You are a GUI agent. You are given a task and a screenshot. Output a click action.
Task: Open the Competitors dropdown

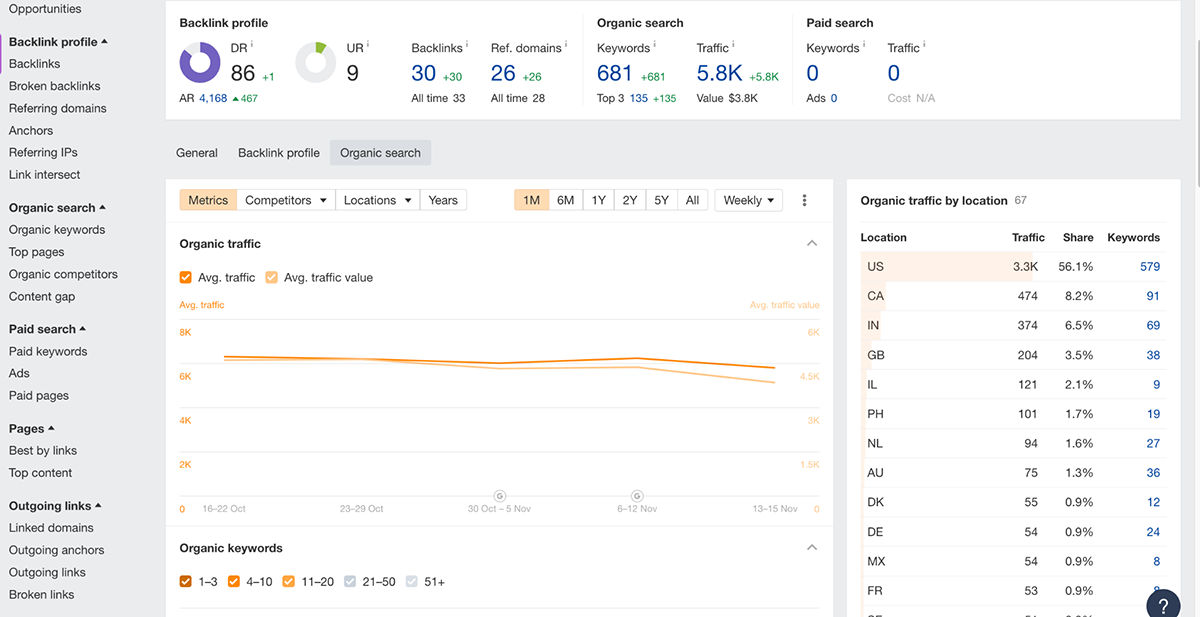[286, 200]
